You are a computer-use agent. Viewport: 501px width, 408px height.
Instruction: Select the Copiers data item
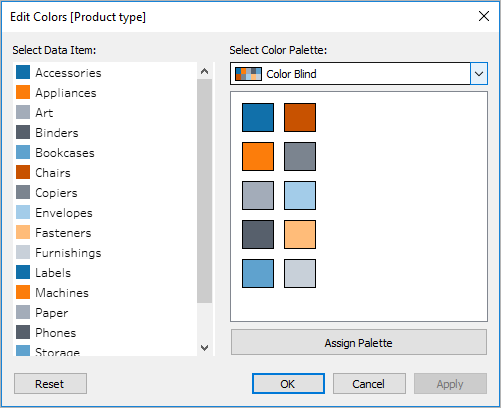click(x=105, y=193)
